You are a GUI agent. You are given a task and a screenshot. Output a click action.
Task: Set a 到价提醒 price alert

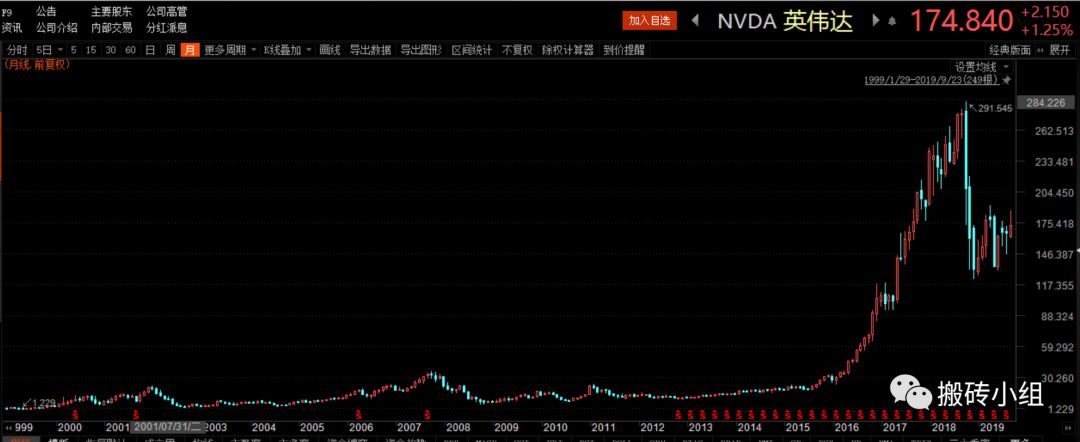623,50
